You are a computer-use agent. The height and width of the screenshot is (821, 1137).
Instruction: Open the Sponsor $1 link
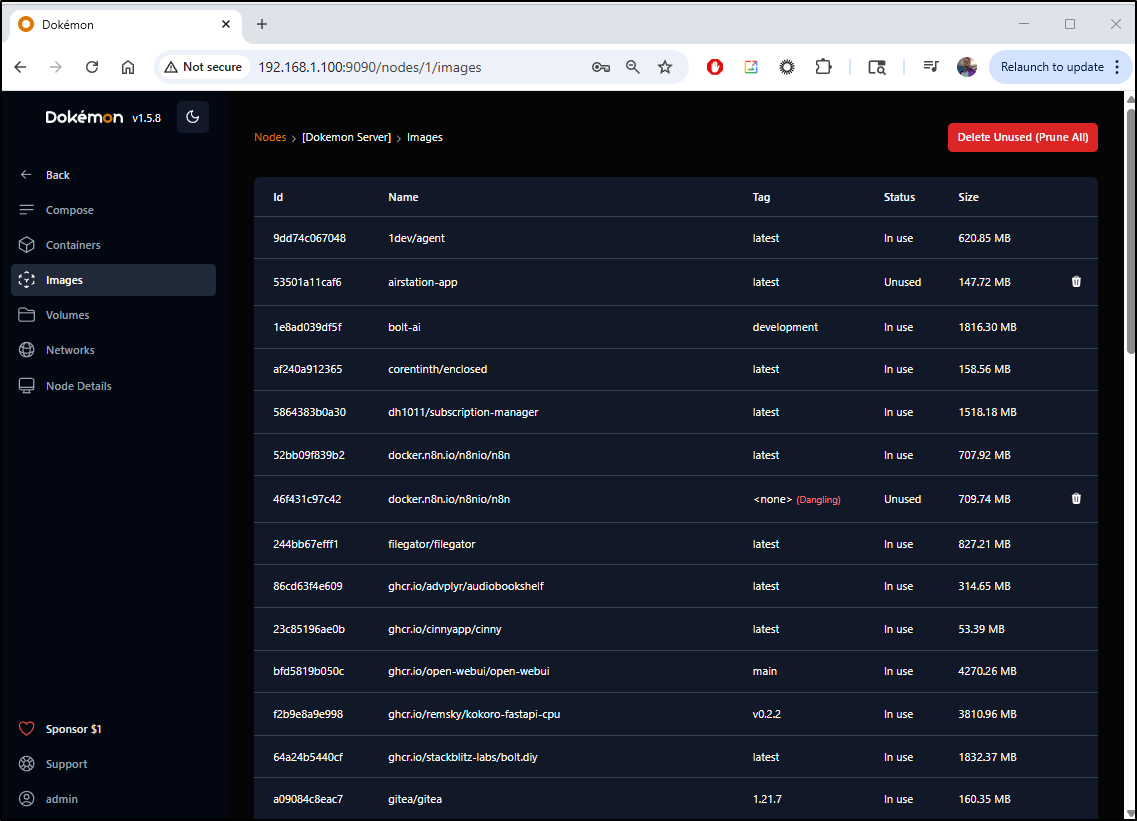(x=73, y=729)
